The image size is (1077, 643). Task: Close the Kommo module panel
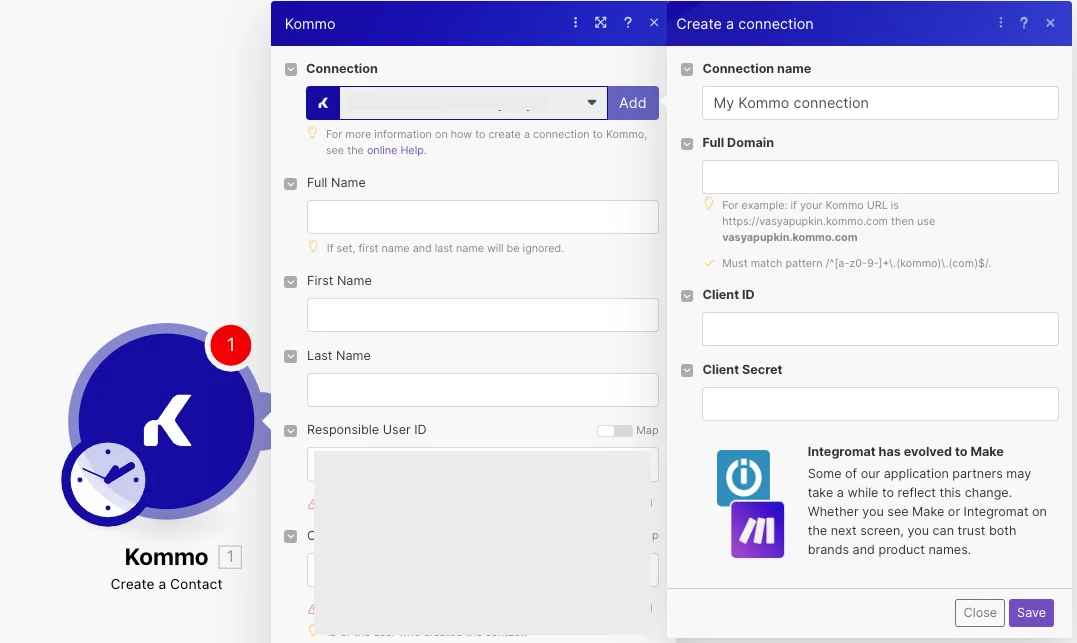coord(654,23)
